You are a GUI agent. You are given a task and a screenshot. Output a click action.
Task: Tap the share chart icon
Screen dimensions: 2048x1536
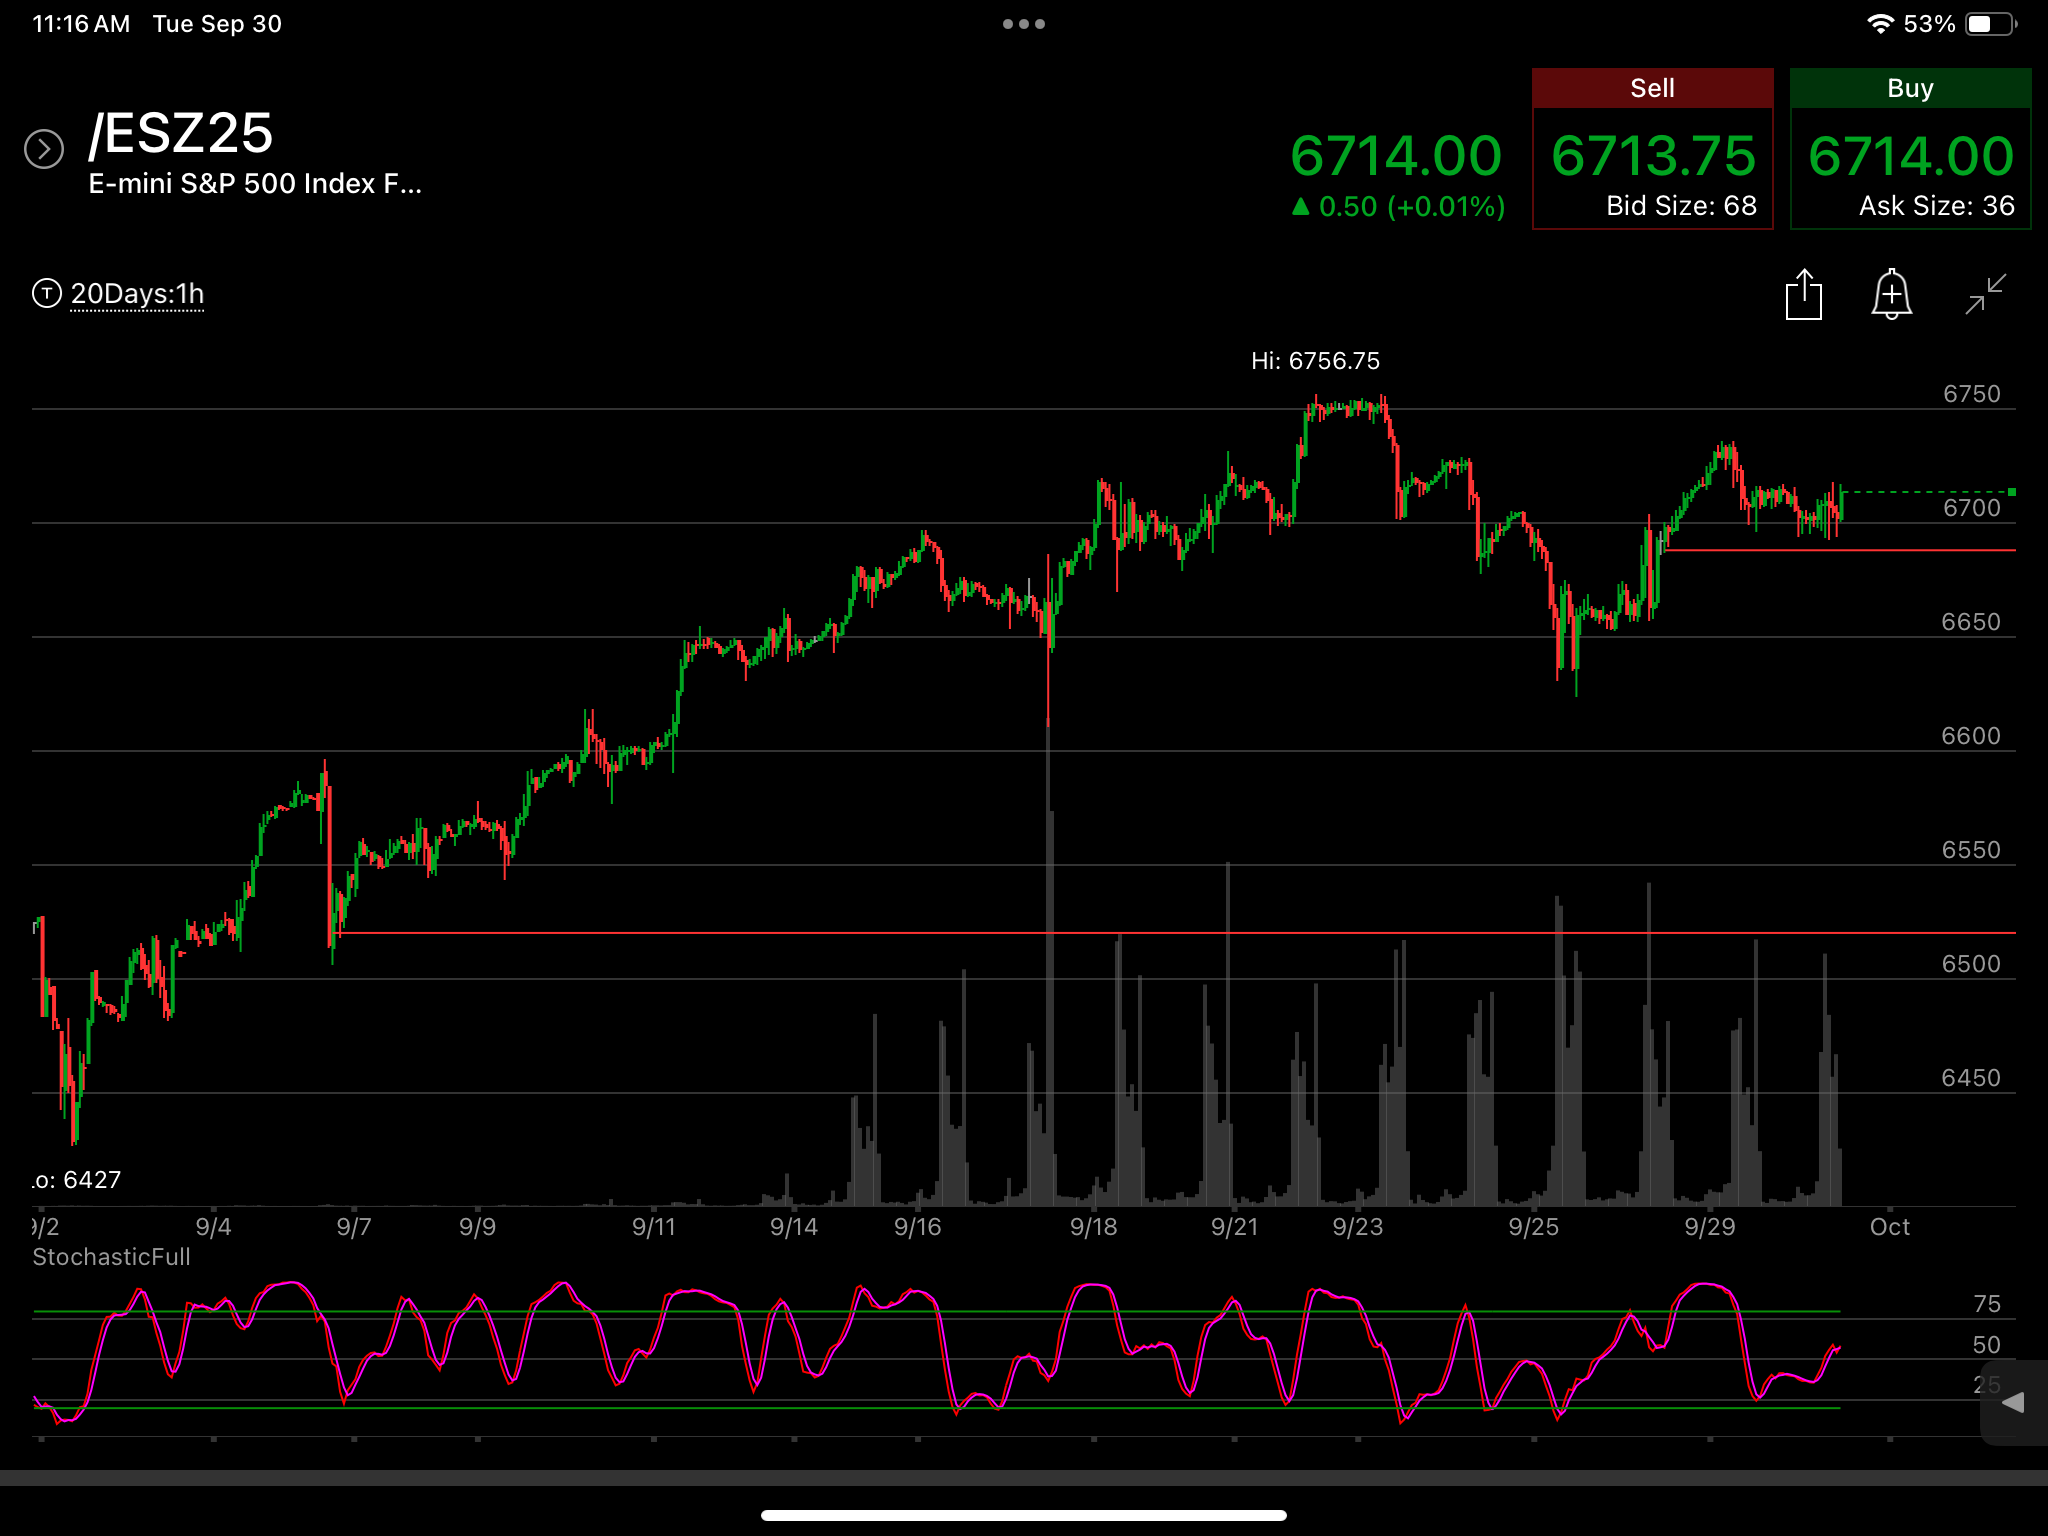(1804, 295)
